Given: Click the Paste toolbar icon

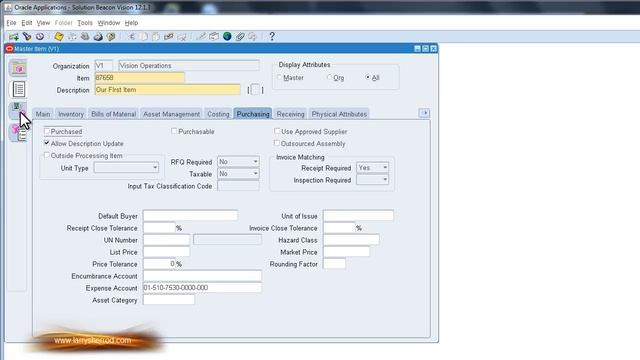Looking at the screenshot, I should 156,37.
